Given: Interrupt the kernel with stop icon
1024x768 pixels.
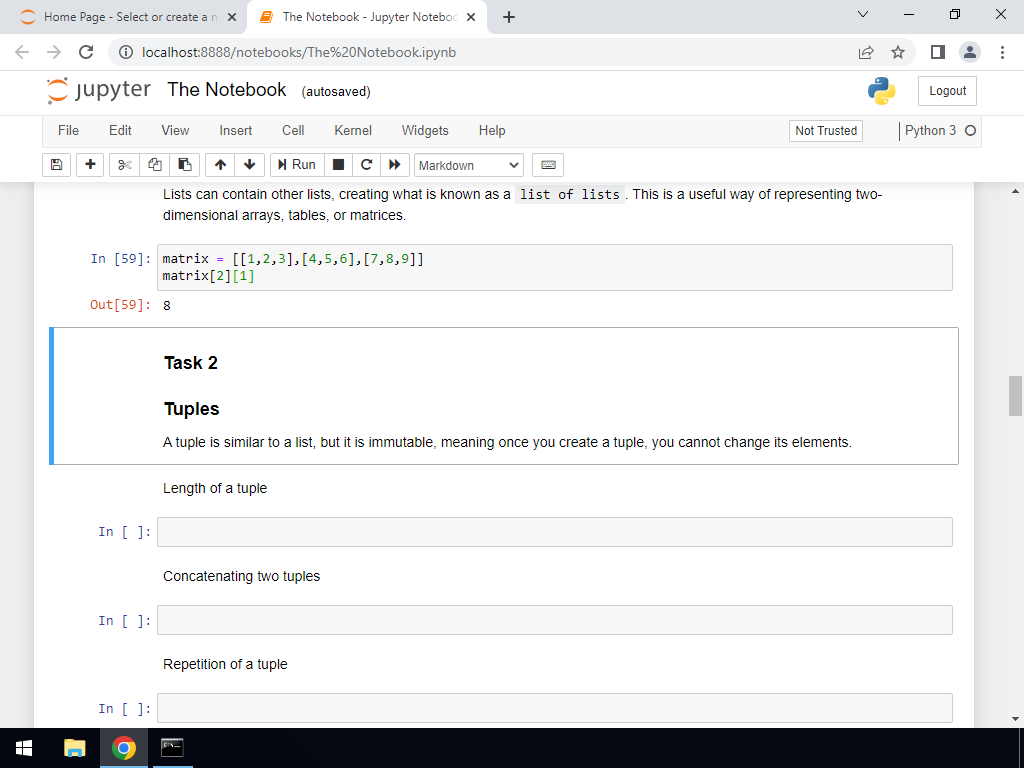Looking at the screenshot, I should [x=338, y=165].
